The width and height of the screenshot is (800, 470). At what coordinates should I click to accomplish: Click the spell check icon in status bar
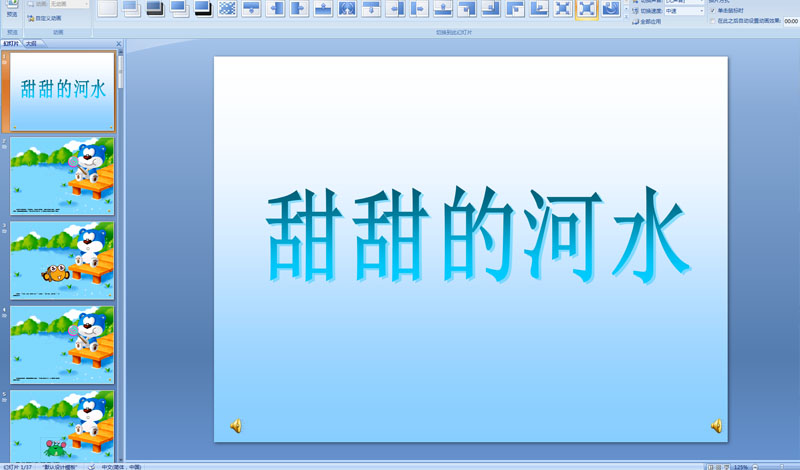(91, 466)
